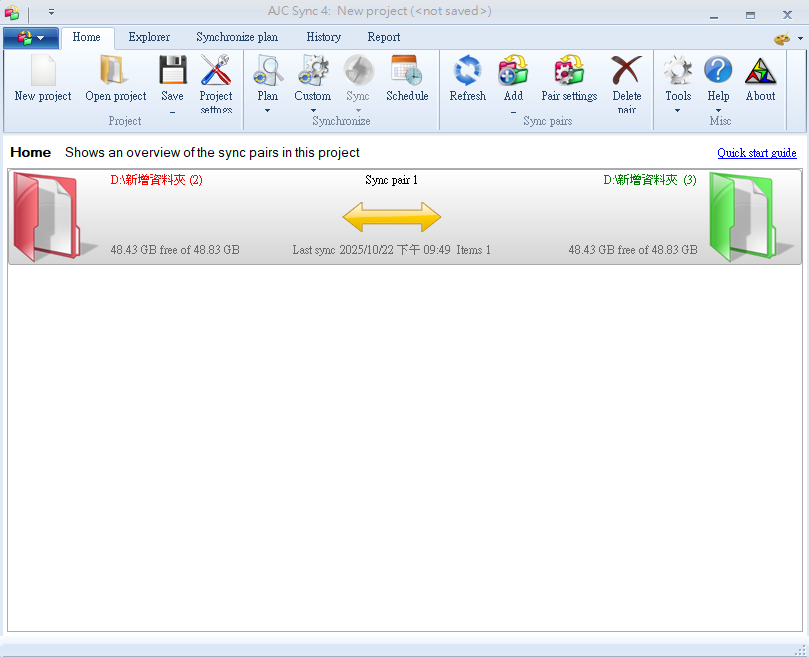Expand the Plan dropdown arrow
The width and height of the screenshot is (809, 657).
click(x=267, y=110)
